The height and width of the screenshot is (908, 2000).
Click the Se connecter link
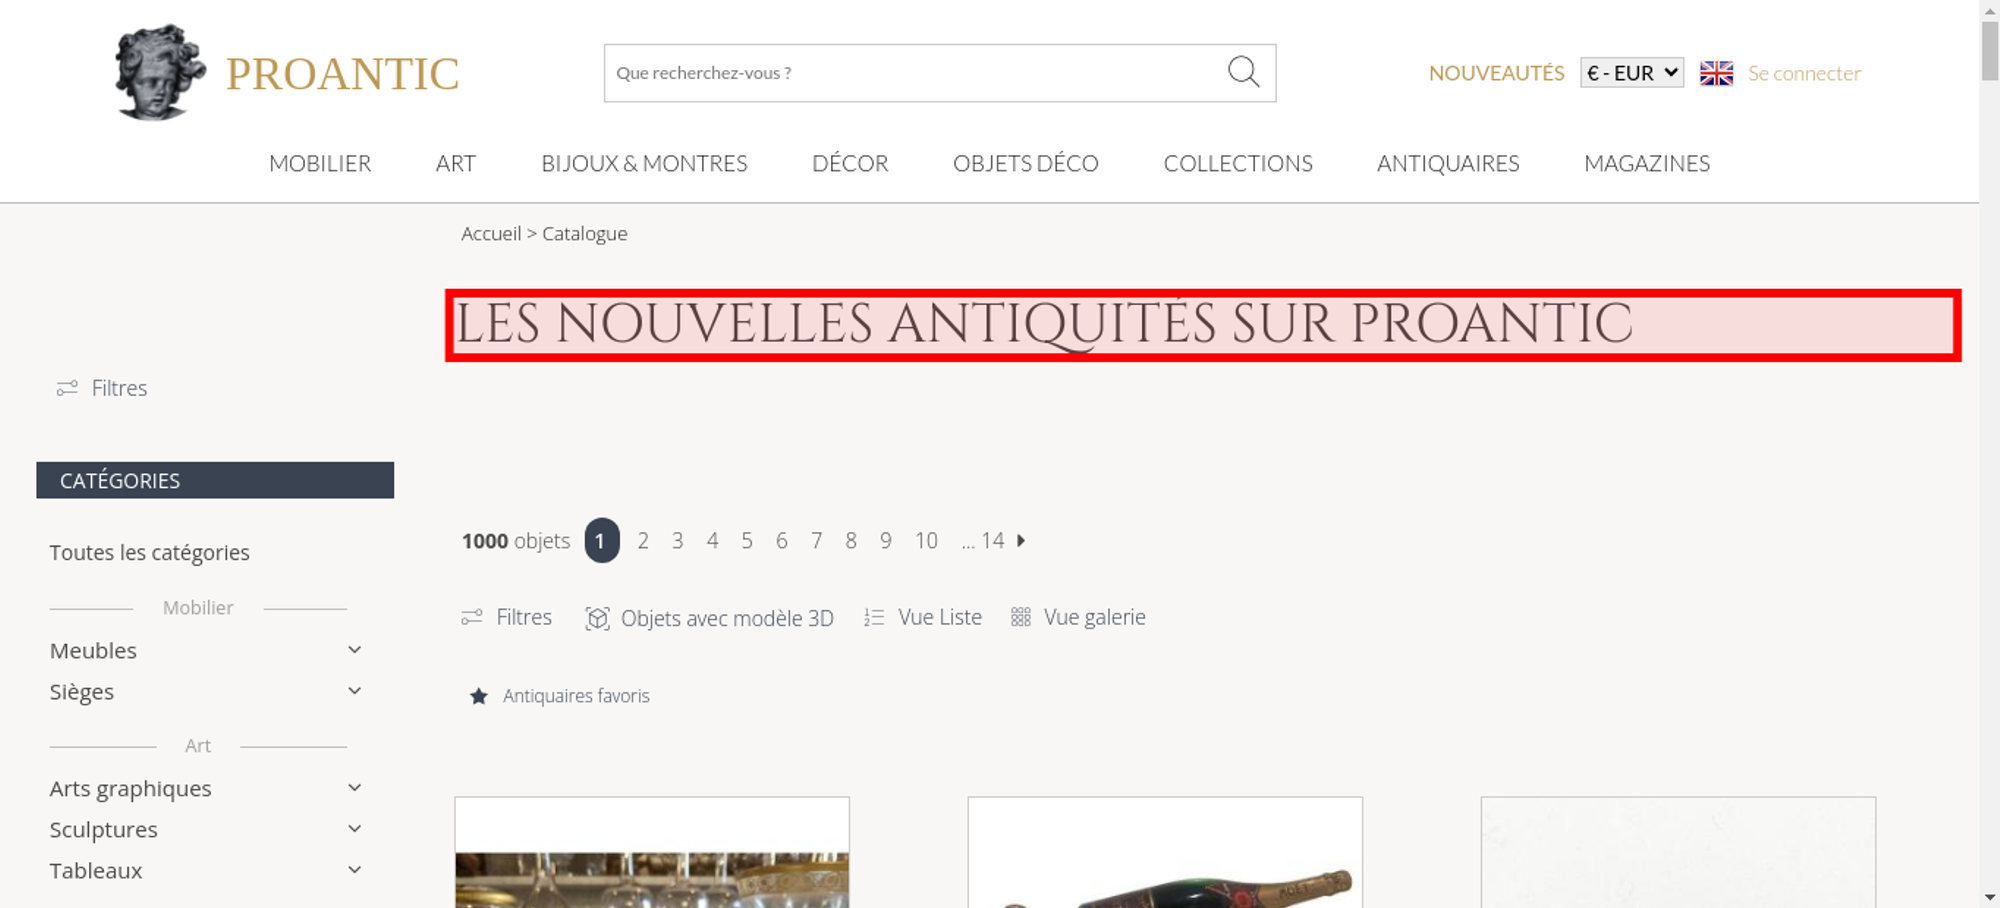(x=1804, y=73)
